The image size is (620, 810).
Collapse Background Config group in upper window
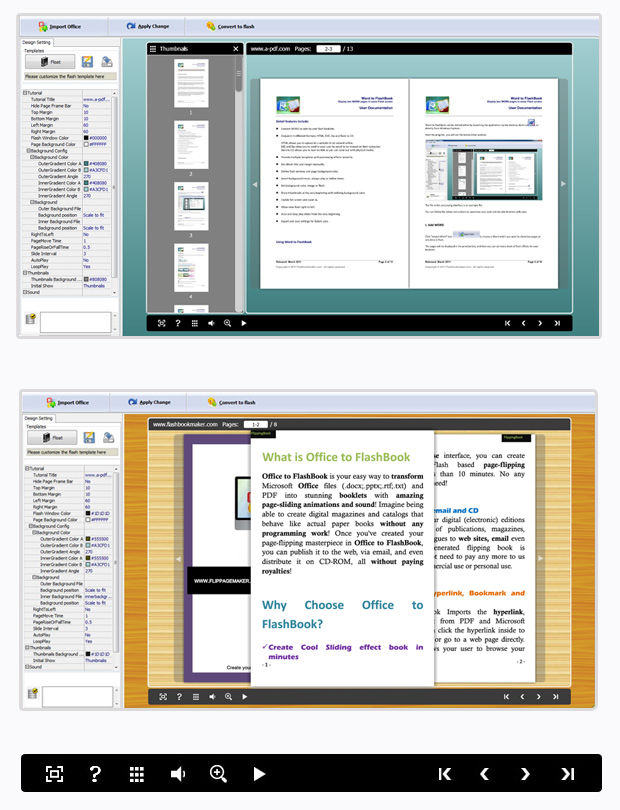pyautogui.click(x=28, y=151)
